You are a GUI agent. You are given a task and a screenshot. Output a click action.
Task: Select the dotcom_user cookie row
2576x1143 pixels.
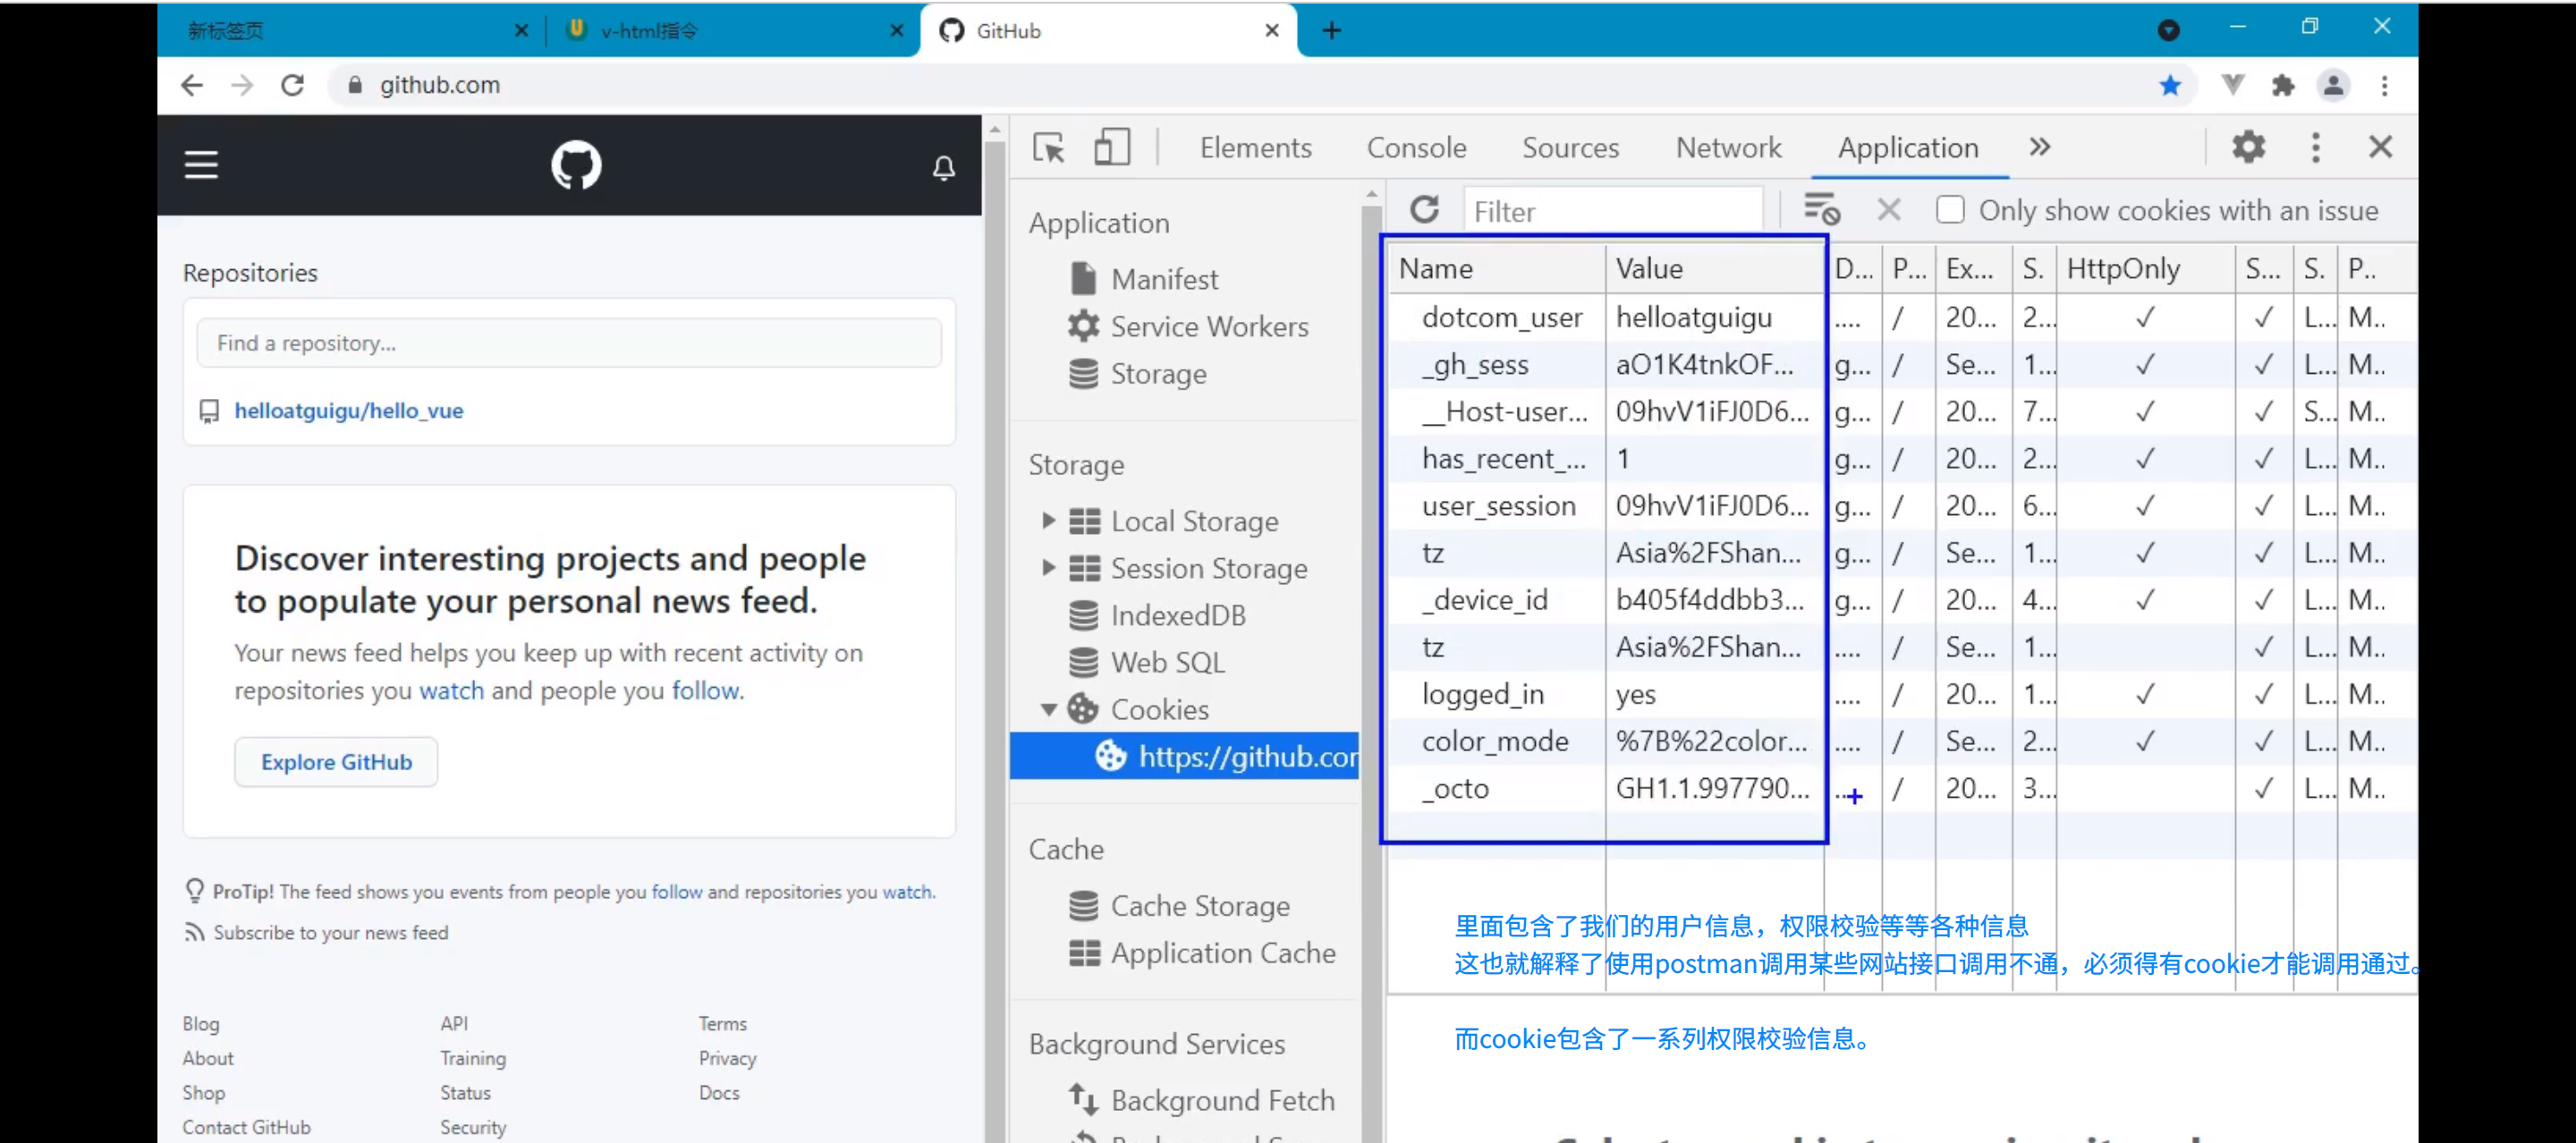pos(1501,317)
